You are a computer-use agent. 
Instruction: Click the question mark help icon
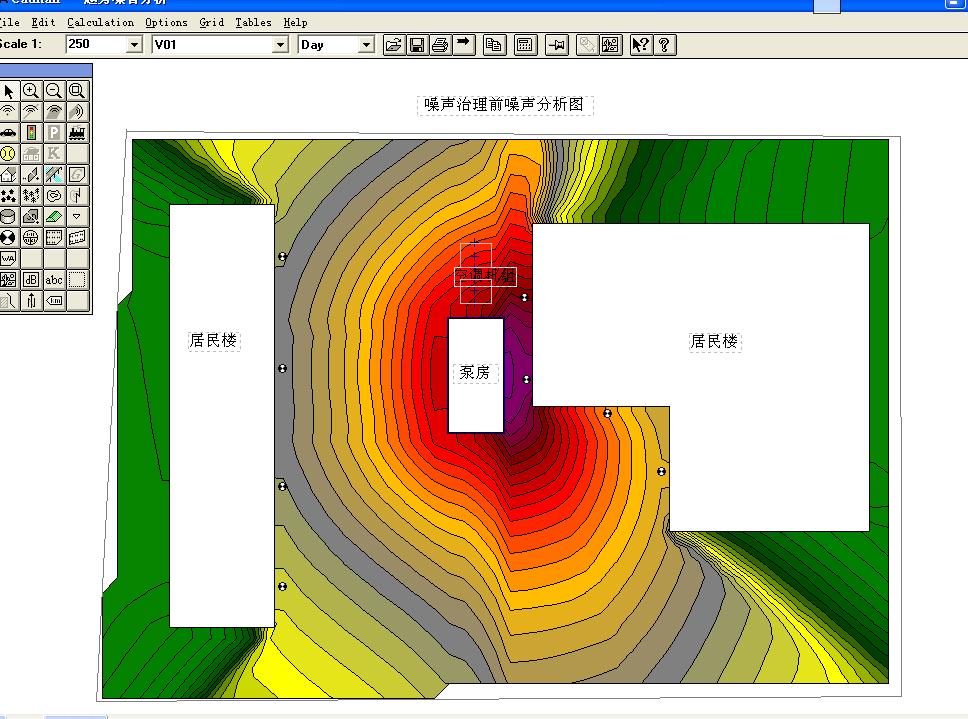tap(665, 45)
